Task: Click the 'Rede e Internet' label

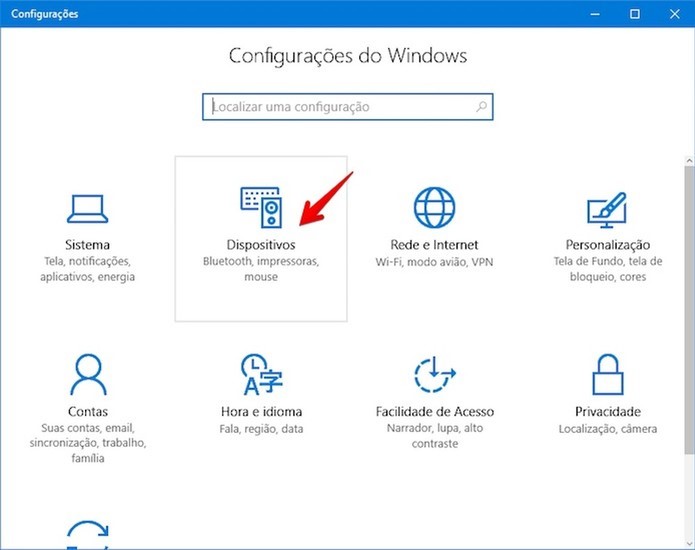Action: [434, 245]
